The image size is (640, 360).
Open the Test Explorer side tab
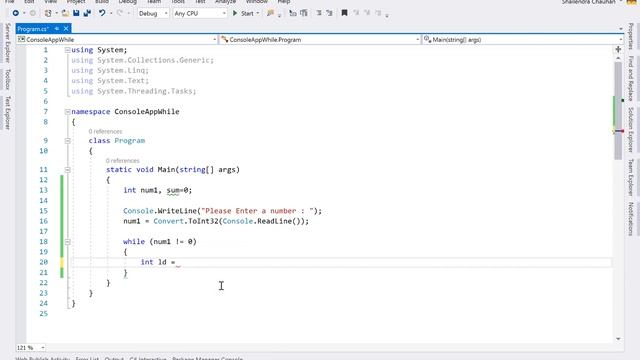click(x=7, y=113)
